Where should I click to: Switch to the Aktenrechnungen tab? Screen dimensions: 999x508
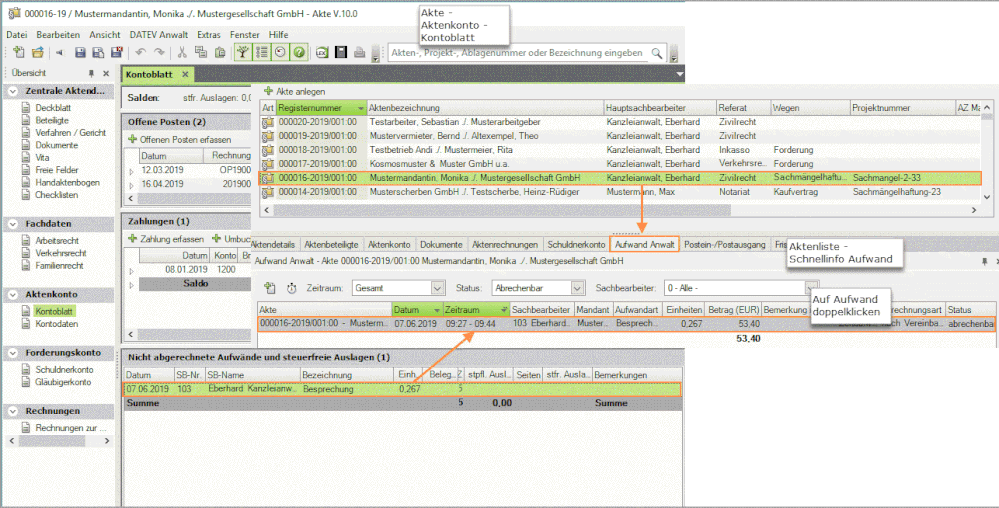(x=505, y=244)
